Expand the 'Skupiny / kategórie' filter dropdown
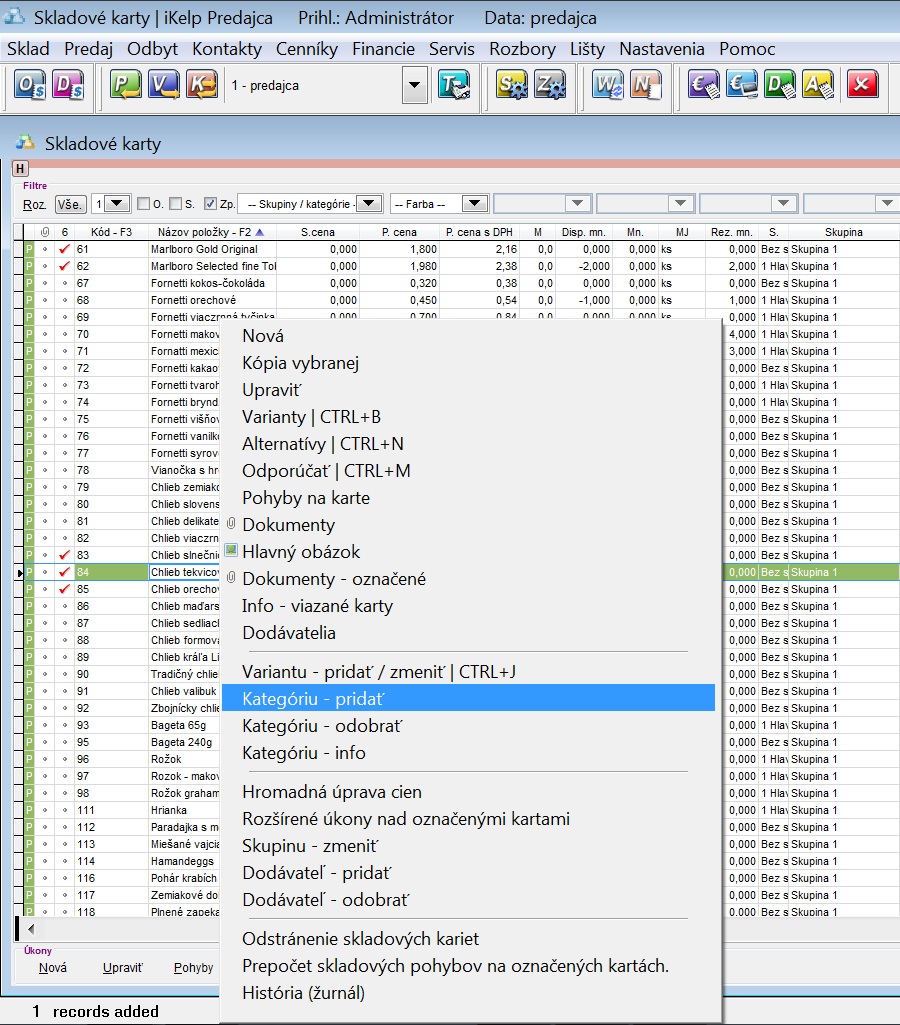900x1025 pixels. coord(369,204)
